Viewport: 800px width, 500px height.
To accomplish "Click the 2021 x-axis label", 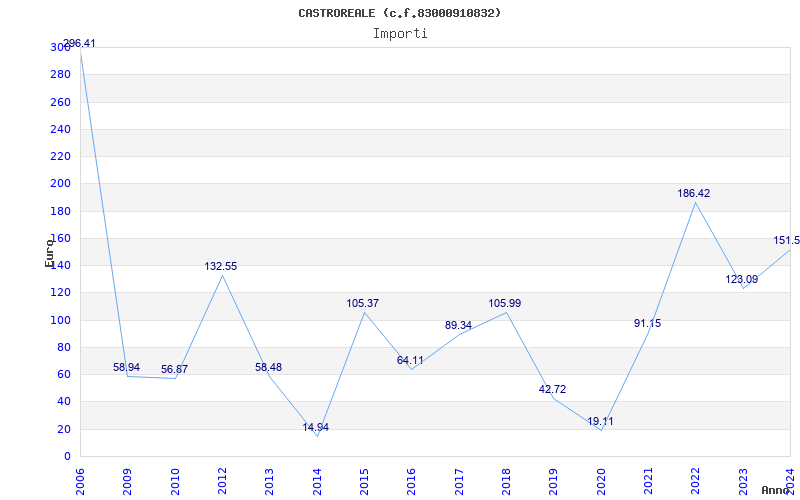I will tap(648, 482).
